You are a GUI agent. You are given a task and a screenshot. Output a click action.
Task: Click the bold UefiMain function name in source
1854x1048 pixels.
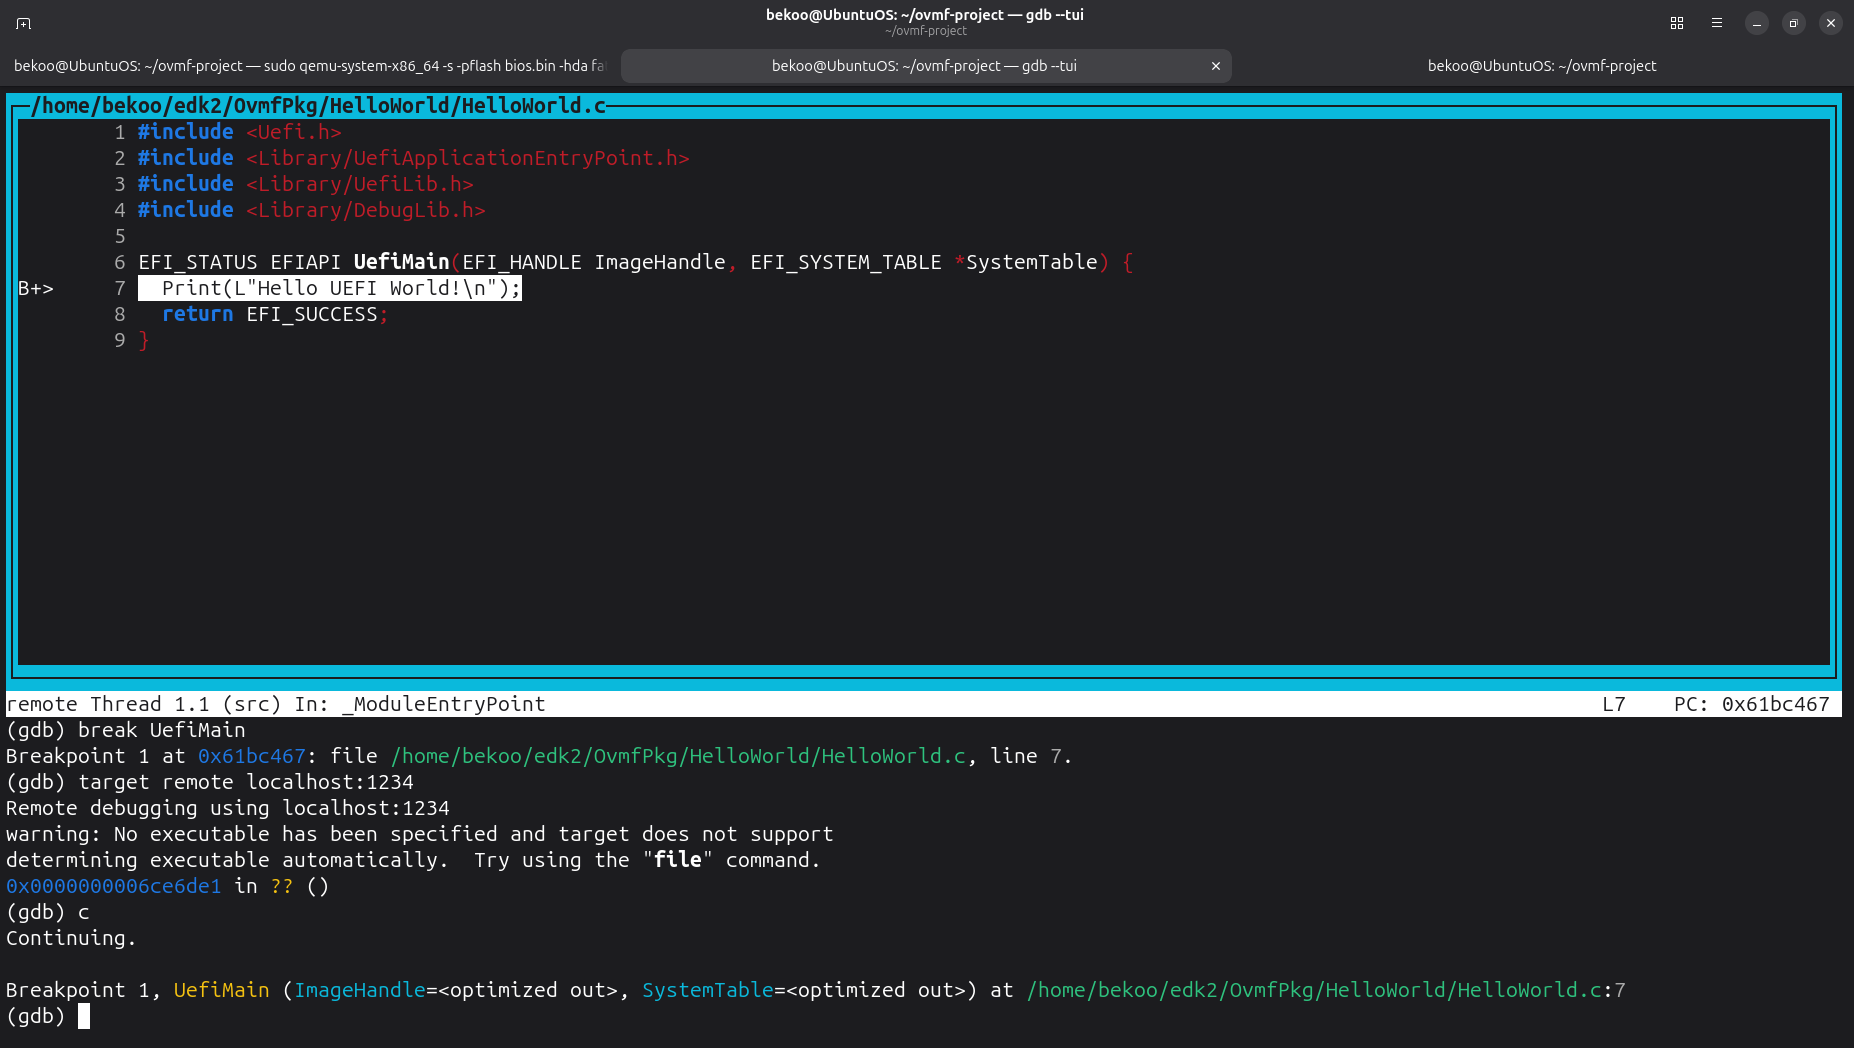click(401, 262)
